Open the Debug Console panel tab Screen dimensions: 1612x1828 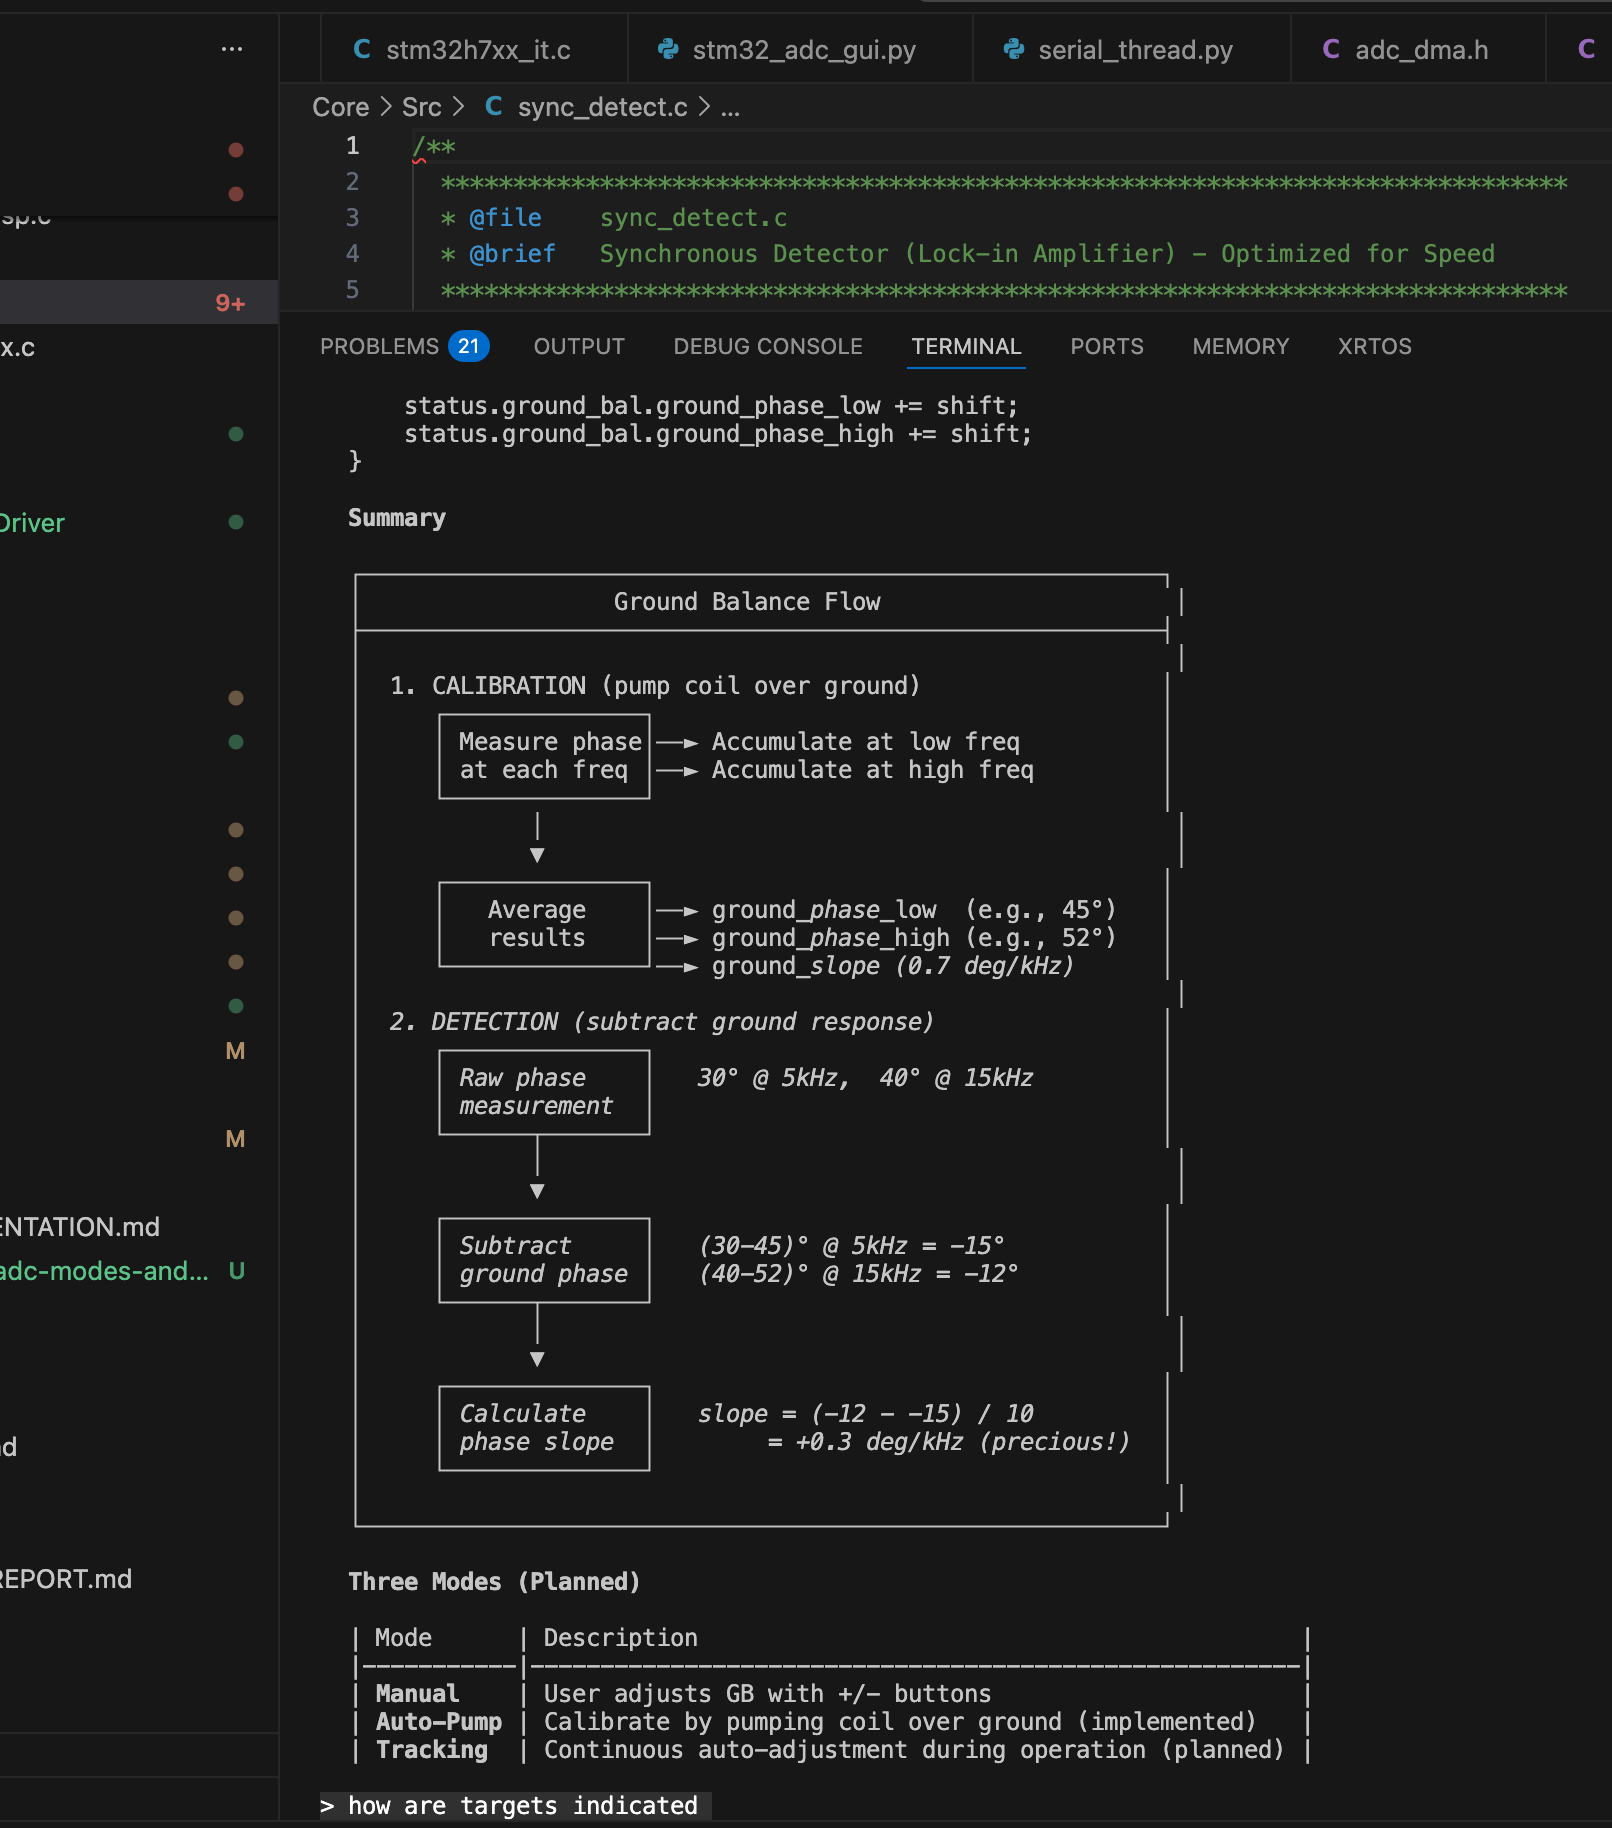click(767, 346)
